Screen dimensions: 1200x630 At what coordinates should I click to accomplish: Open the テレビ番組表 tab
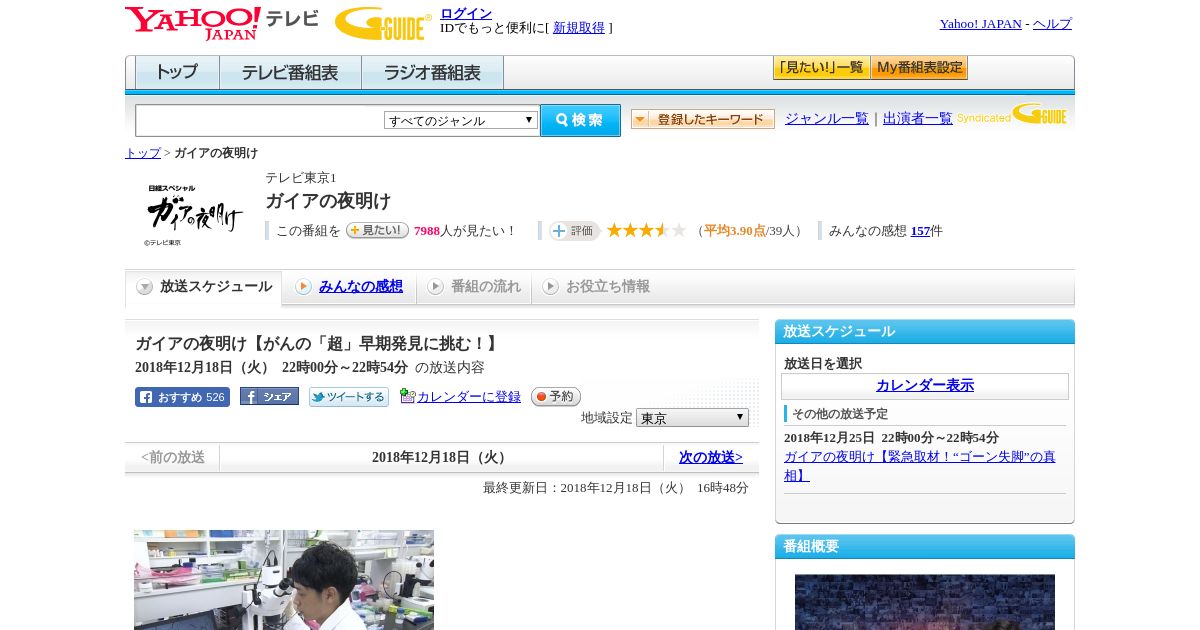290,73
